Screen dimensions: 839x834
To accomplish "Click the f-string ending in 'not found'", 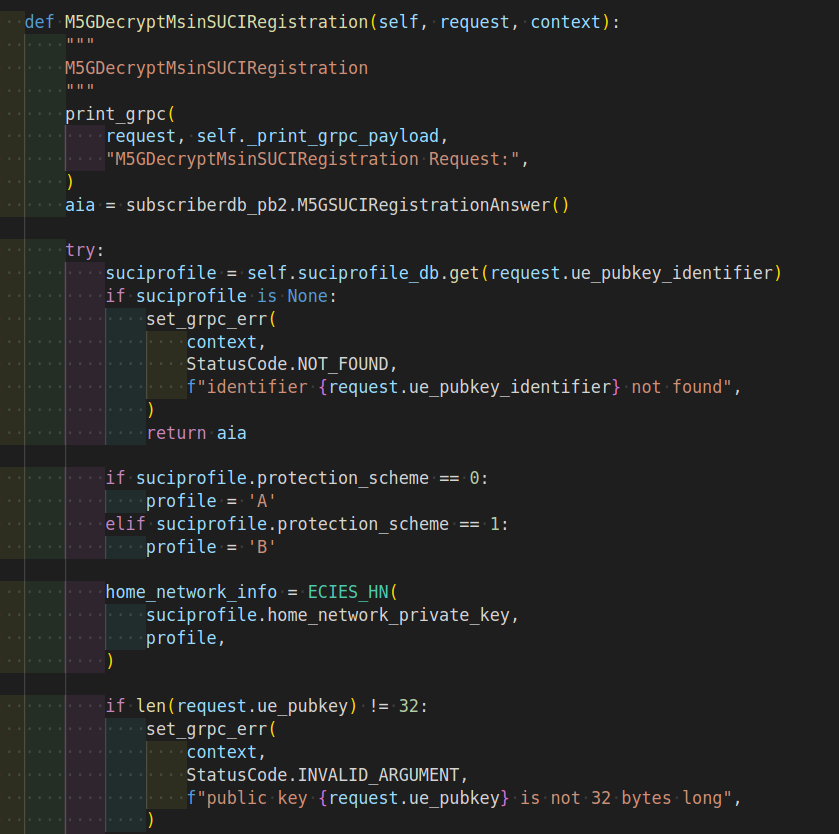I will click(459, 387).
